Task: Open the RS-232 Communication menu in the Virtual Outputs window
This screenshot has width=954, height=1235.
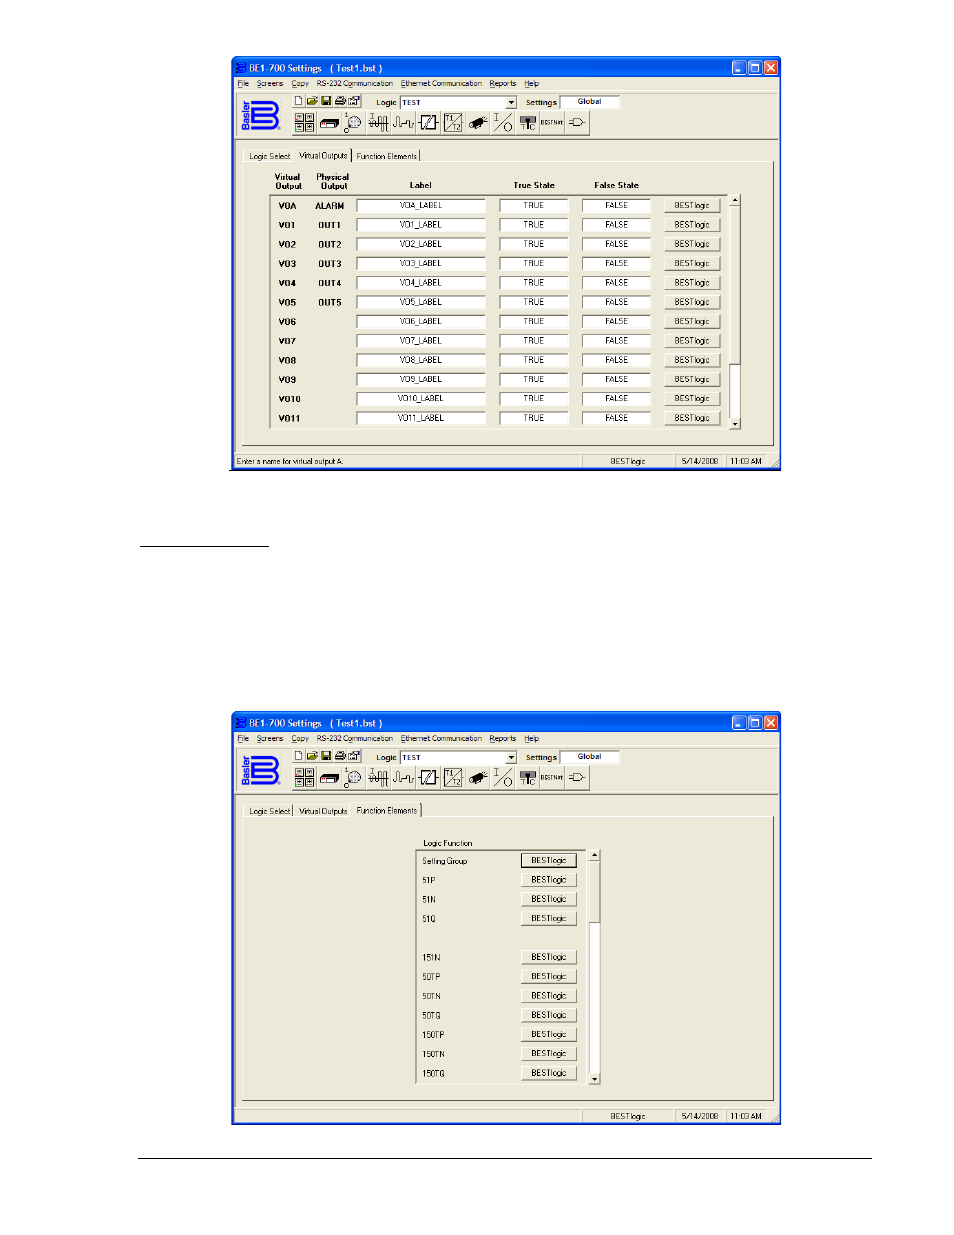Action: [x=355, y=84]
